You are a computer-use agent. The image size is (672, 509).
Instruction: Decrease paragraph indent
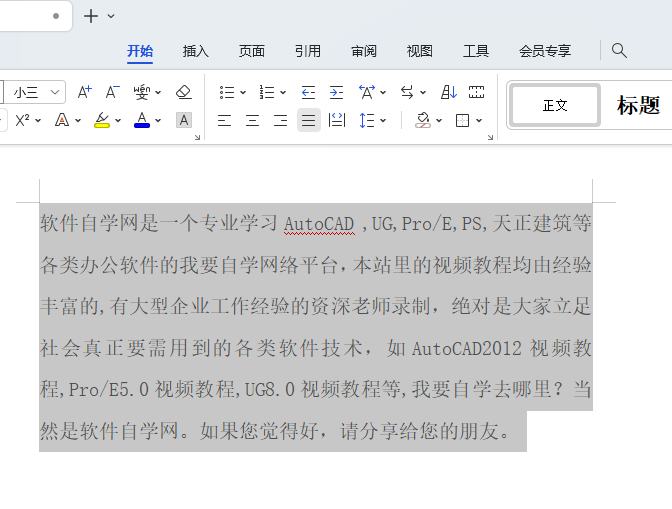pos(308,92)
